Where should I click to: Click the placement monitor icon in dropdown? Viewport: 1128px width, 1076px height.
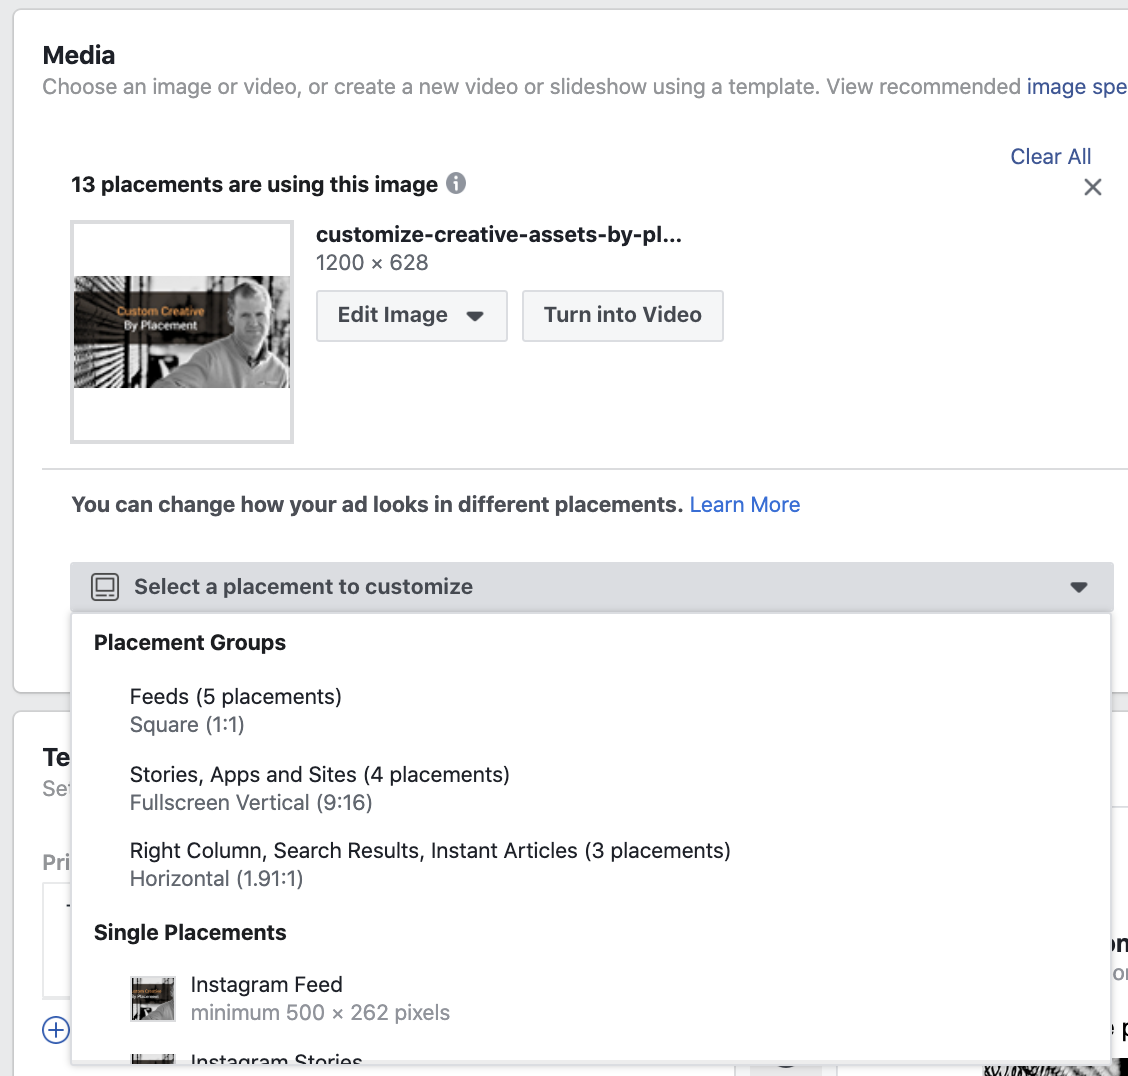(x=105, y=587)
